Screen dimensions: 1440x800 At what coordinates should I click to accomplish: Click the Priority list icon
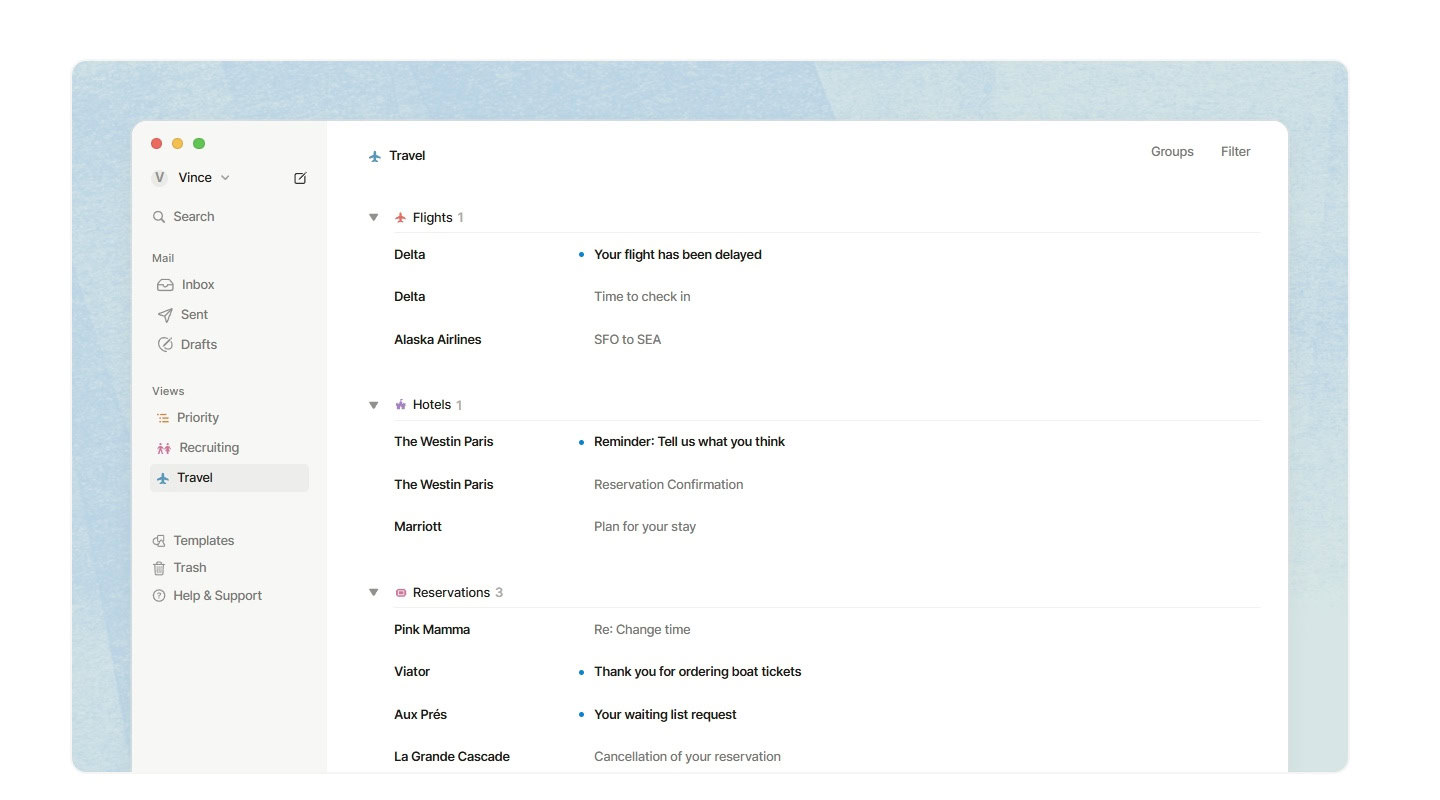tap(163, 418)
